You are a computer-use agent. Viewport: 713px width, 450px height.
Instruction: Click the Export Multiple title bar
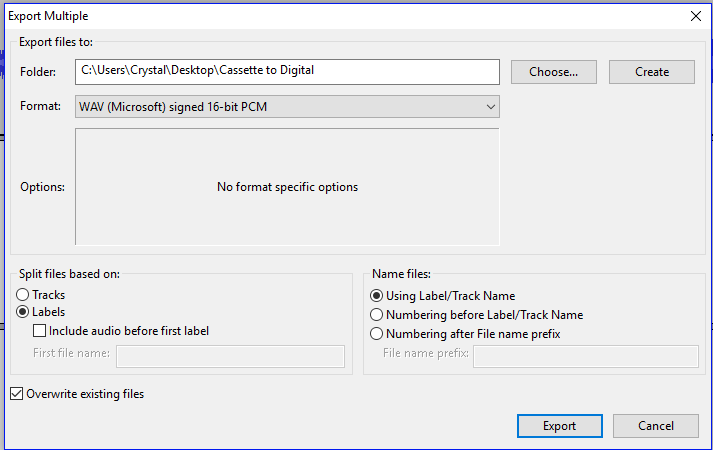[x=346, y=16]
